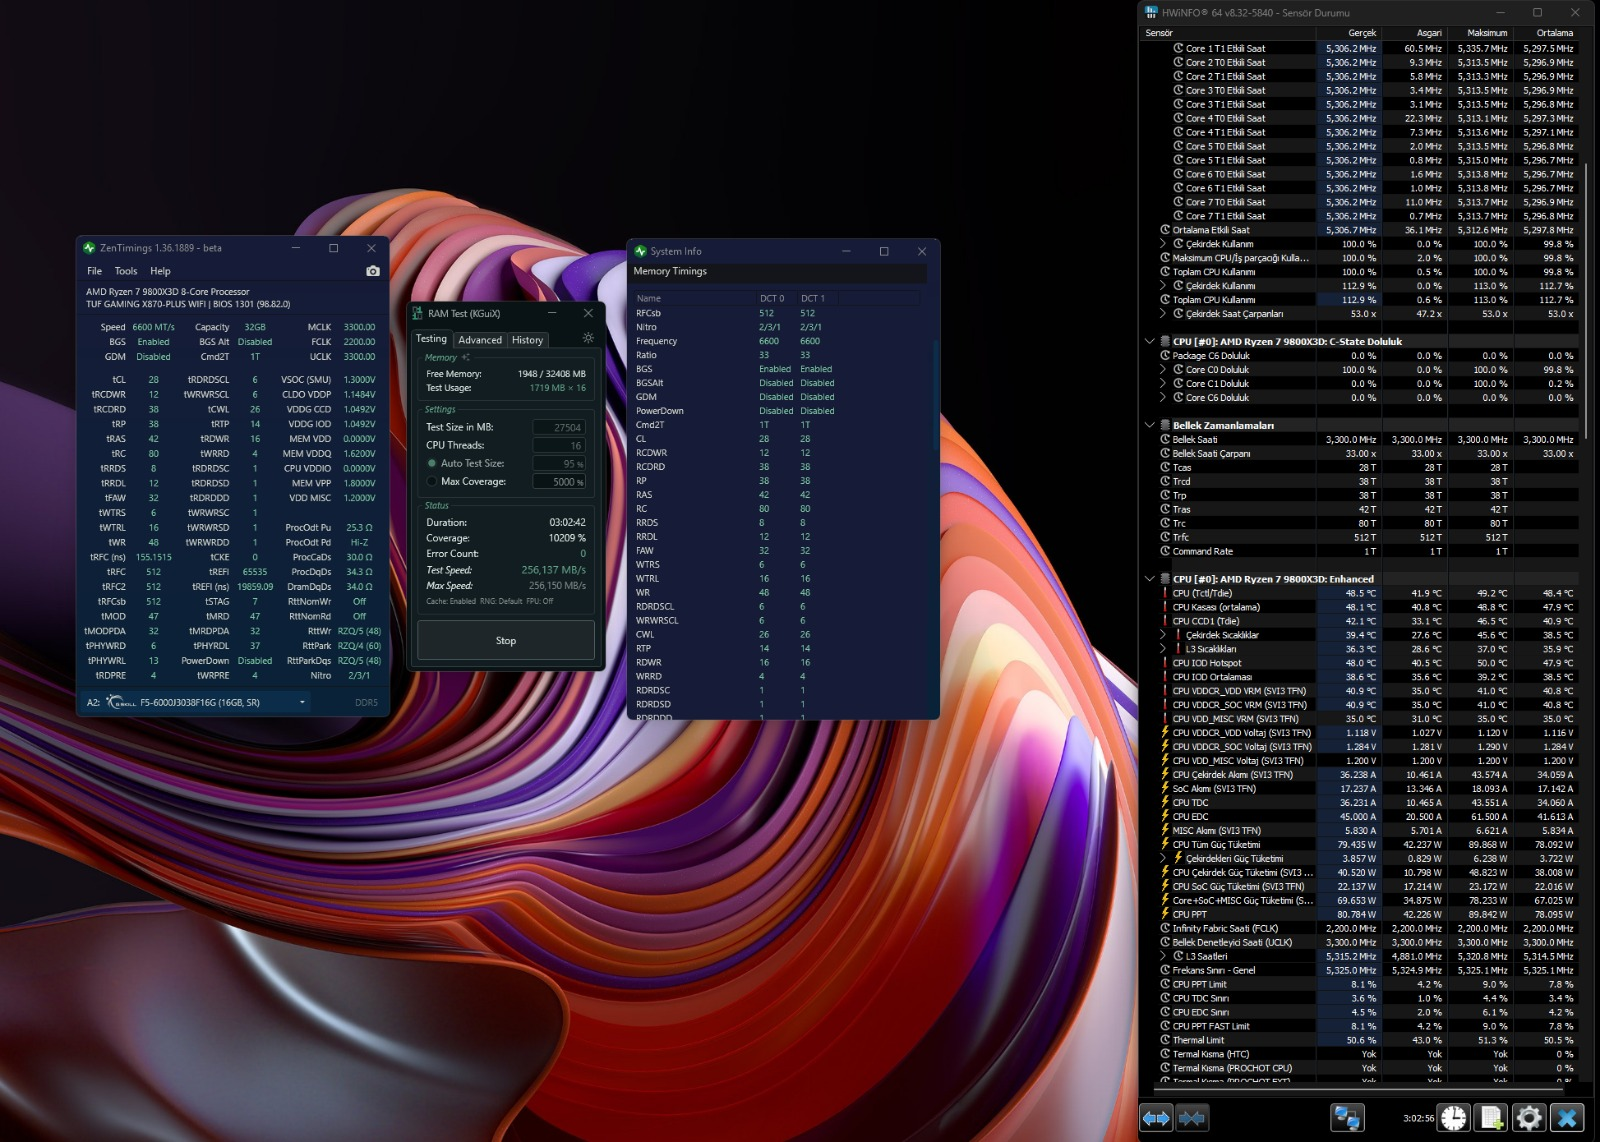1600x1142 pixels.
Task: Reset HWiNFO elapsed time clock icon
Action: tap(1454, 1118)
